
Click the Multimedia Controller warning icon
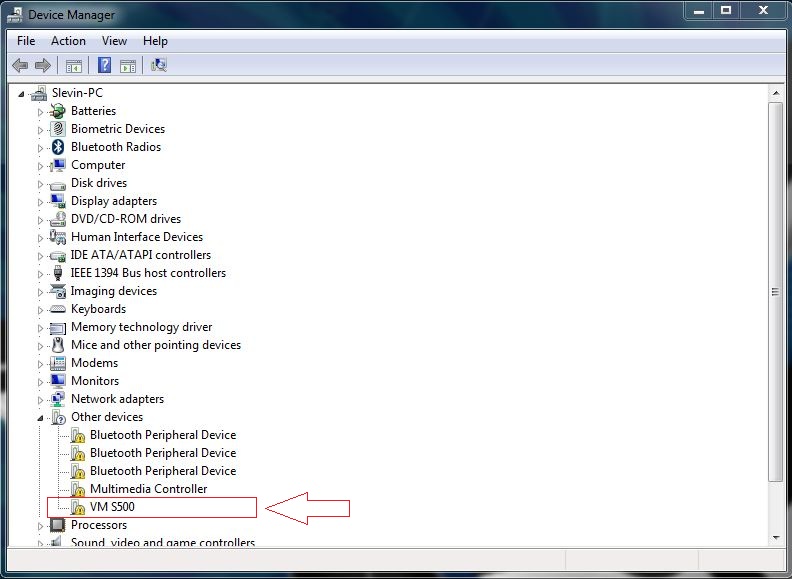pyautogui.click(x=78, y=489)
